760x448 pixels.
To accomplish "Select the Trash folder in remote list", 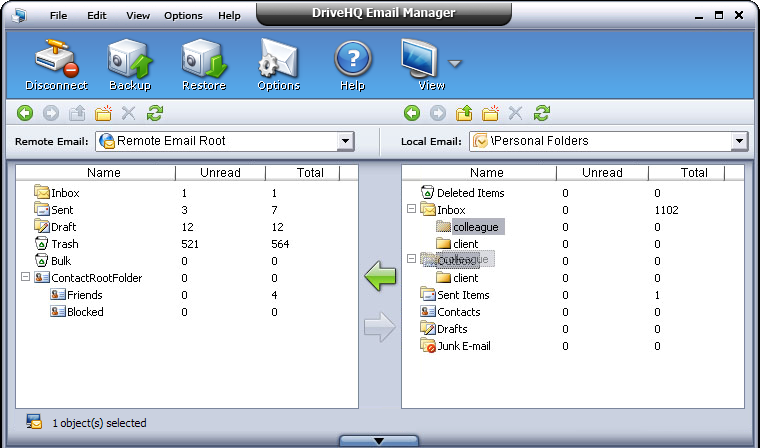I will [64, 244].
